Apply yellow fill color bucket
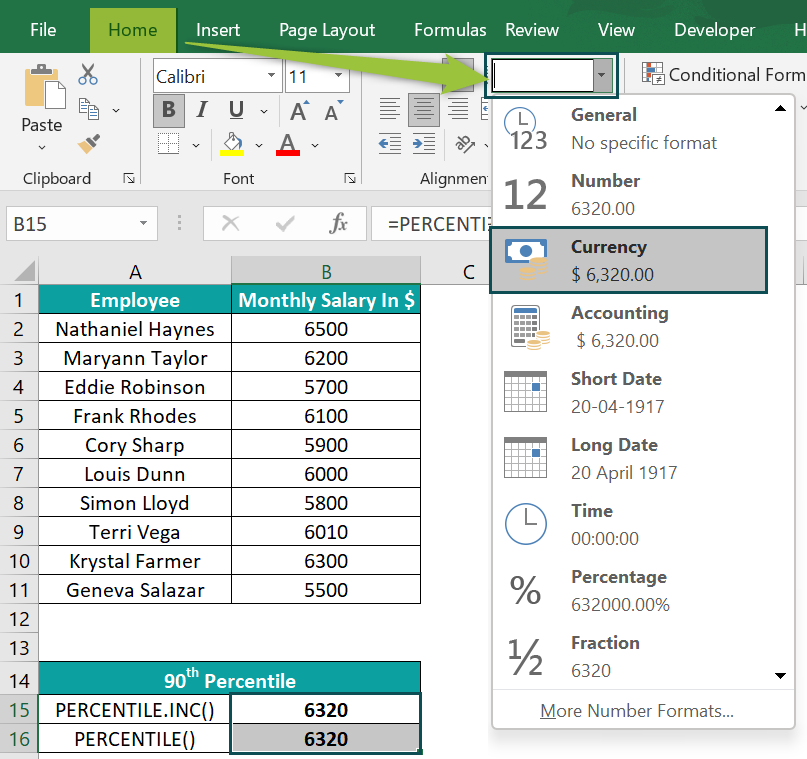This screenshot has width=807, height=759. coord(232,144)
